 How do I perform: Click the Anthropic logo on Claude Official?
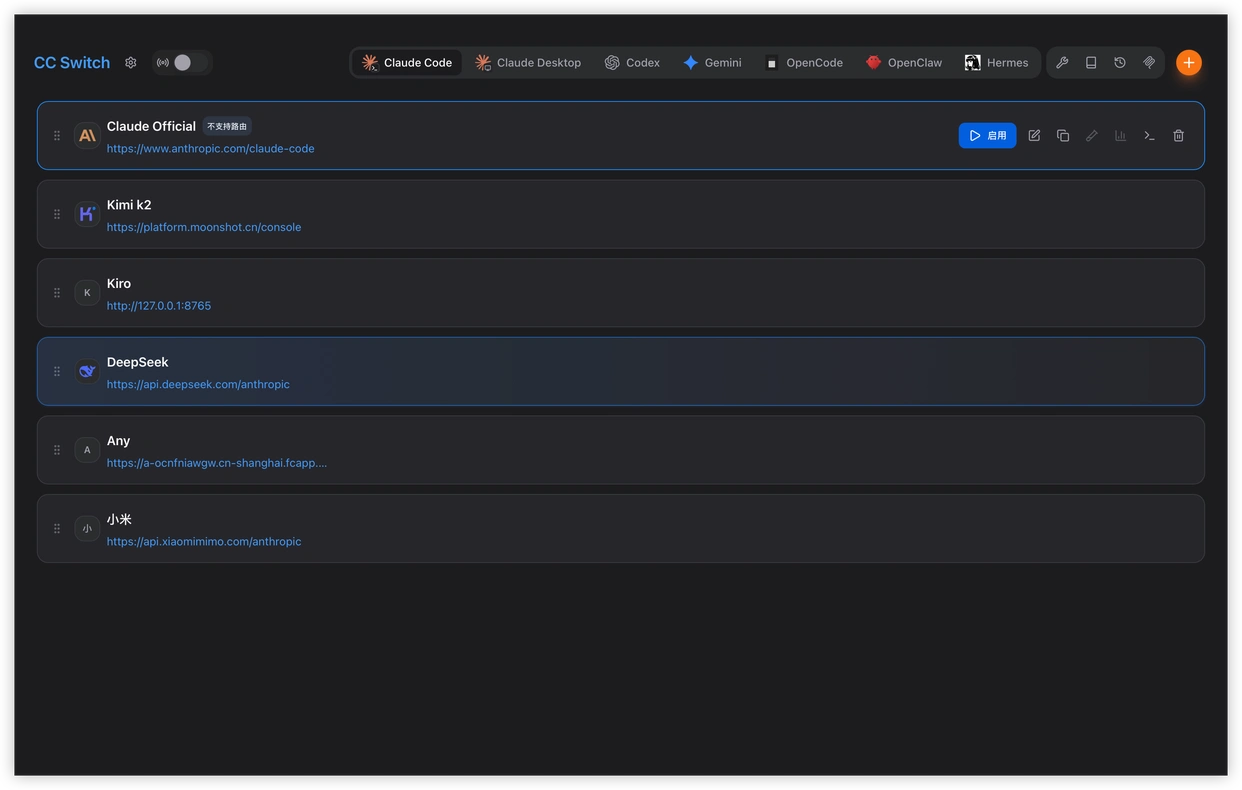click(87, 135)
